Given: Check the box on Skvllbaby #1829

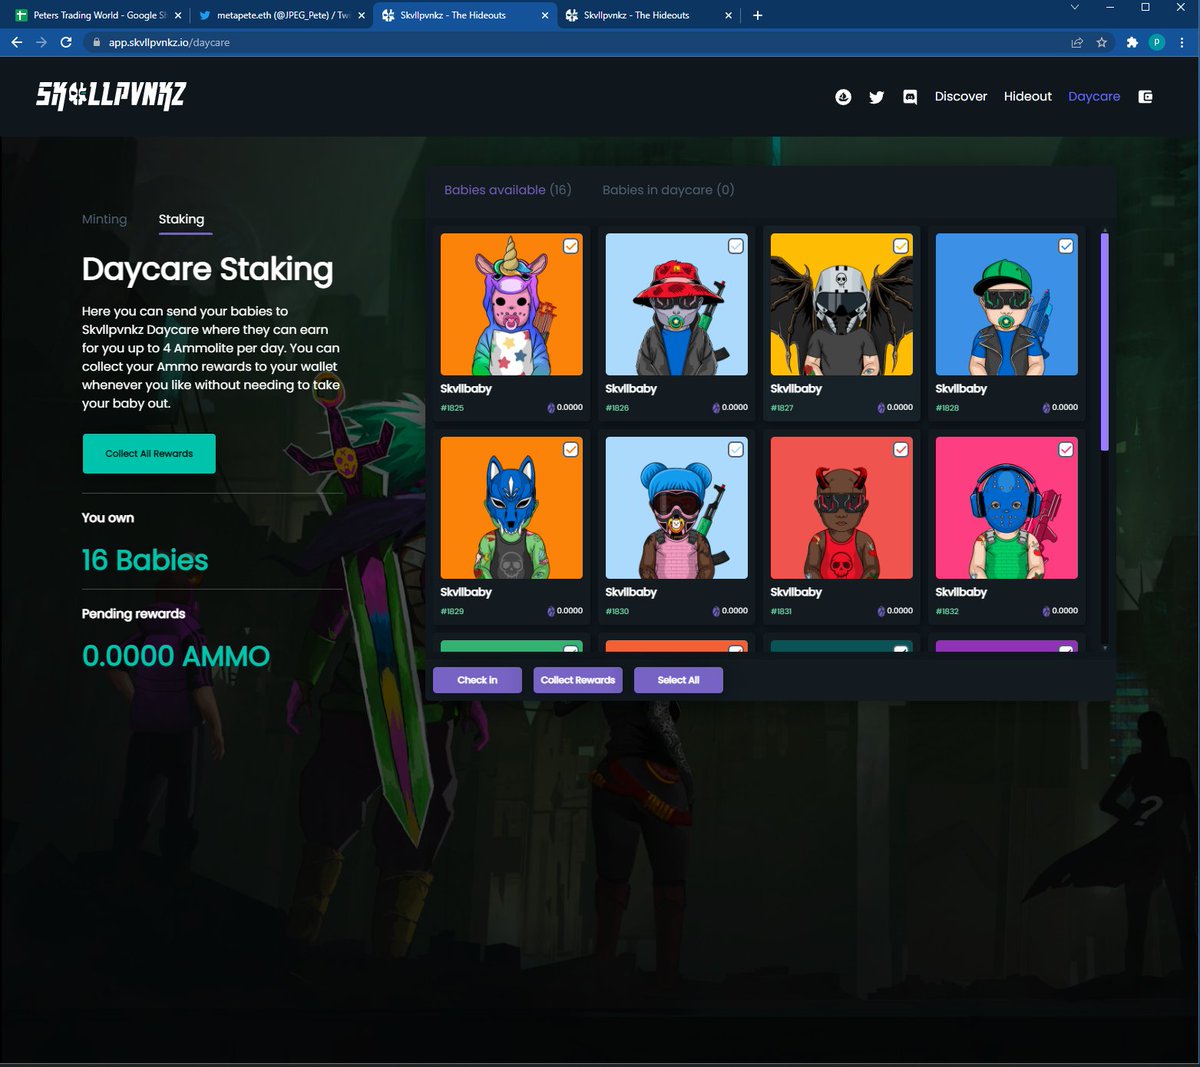Looking at the screenshot, I should coord(571,450).
